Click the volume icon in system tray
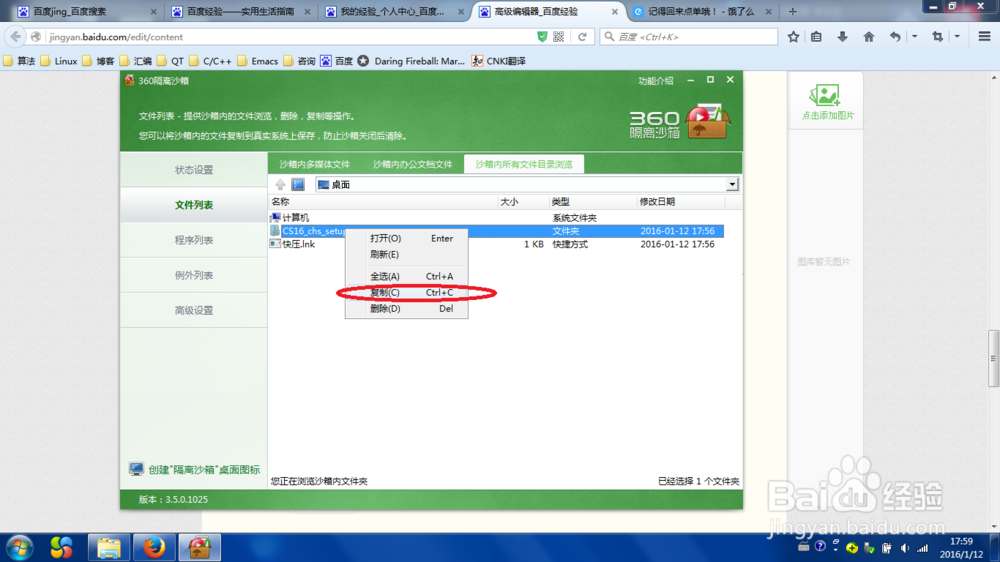 pyautogui.click(x=904, y=547)
